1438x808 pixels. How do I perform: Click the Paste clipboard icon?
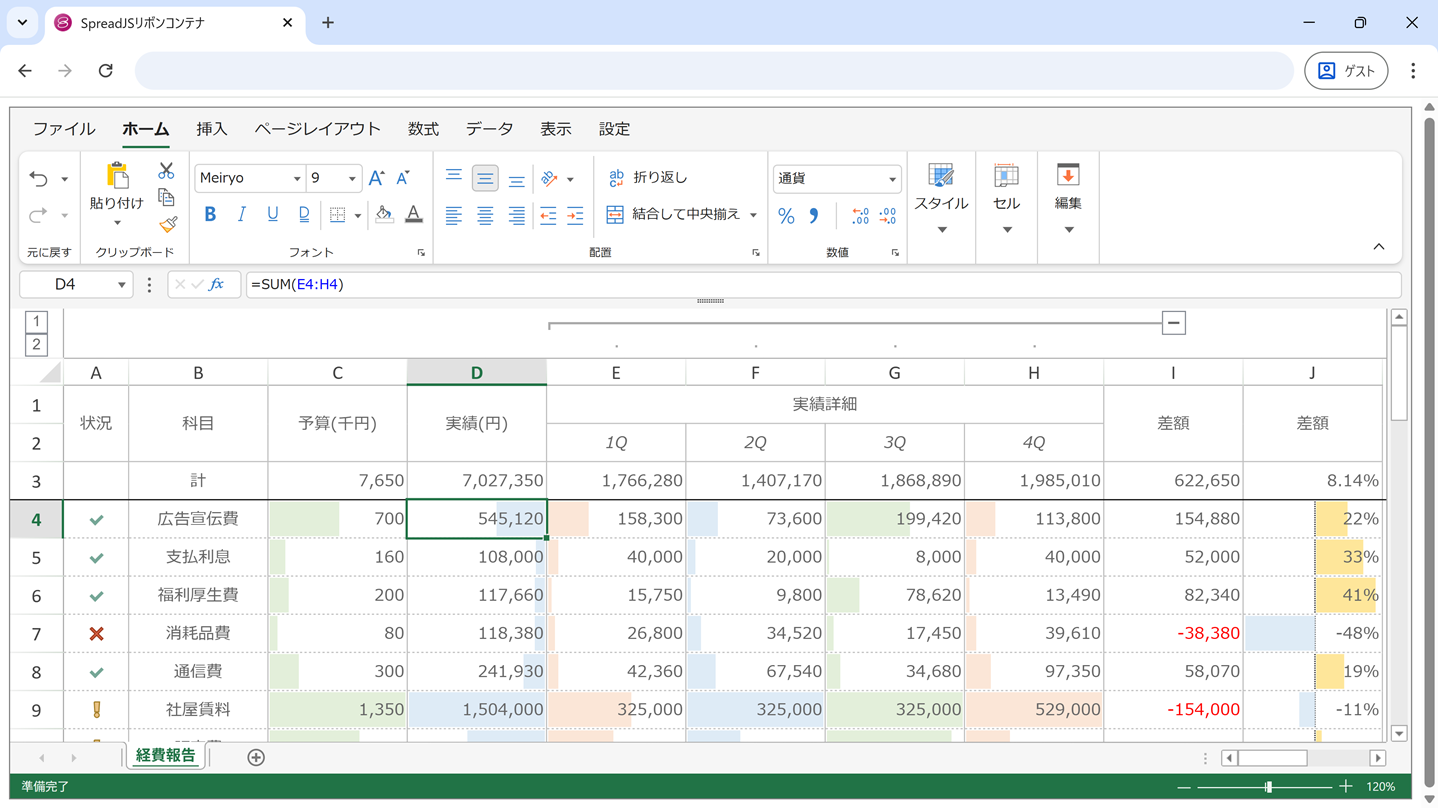[117, 175]
